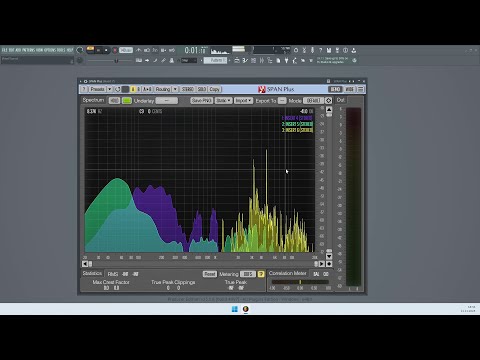Click the spectrum vertical scroll up arrow
This screenshot has width=480, height=360.
point(329,110)
